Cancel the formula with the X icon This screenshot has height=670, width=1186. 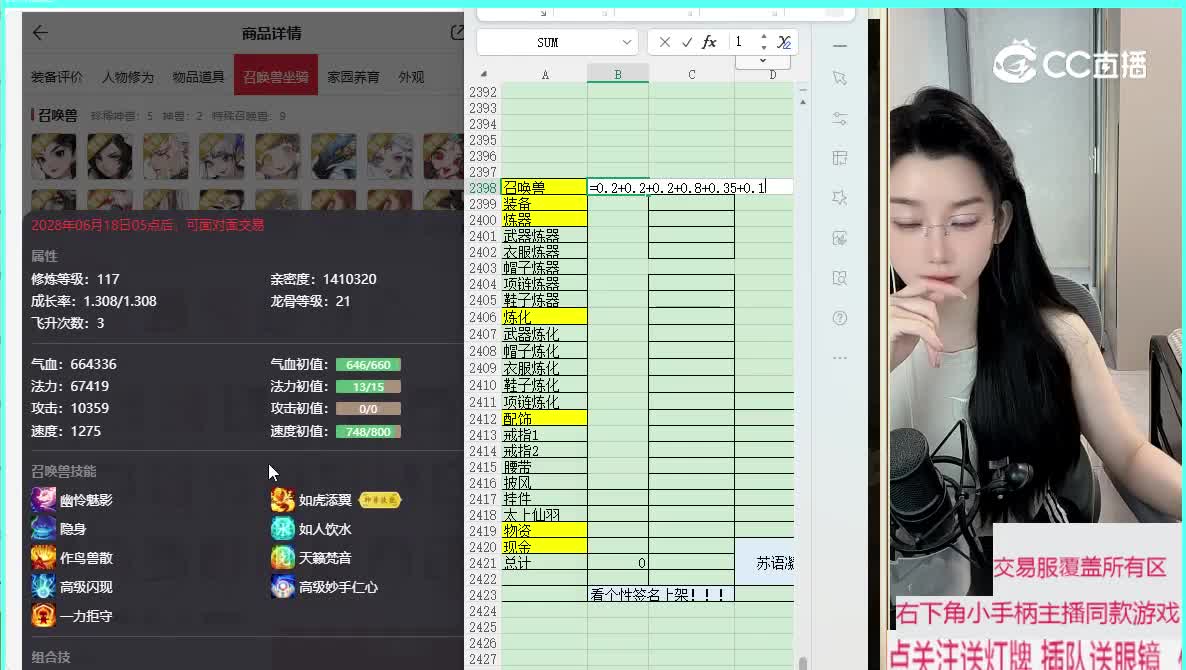[x=664, y=42]
